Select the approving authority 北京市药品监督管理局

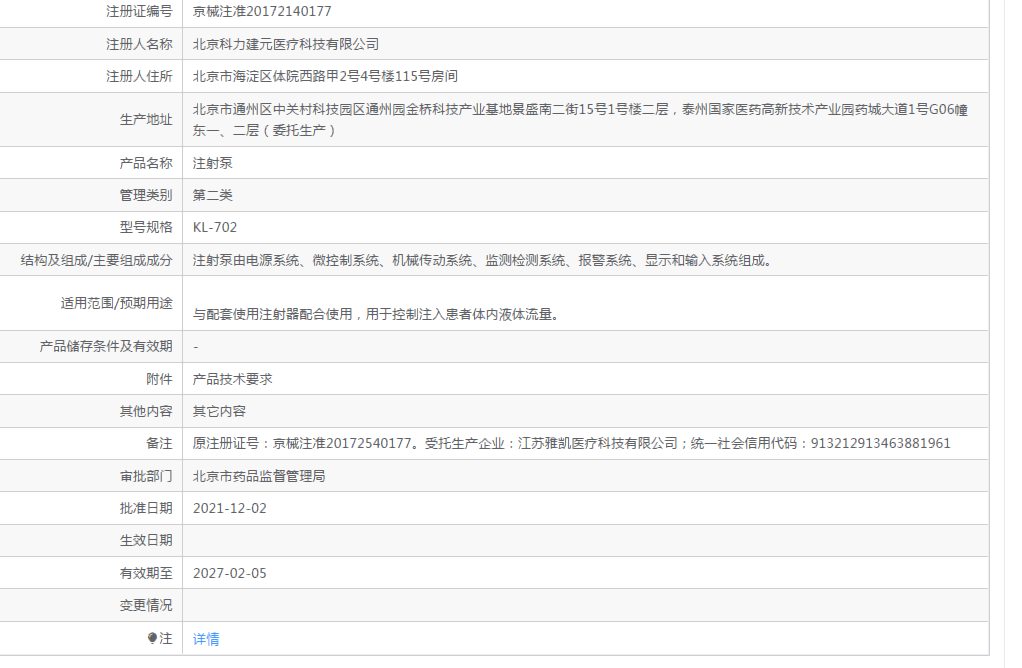[x=259, y=476]
